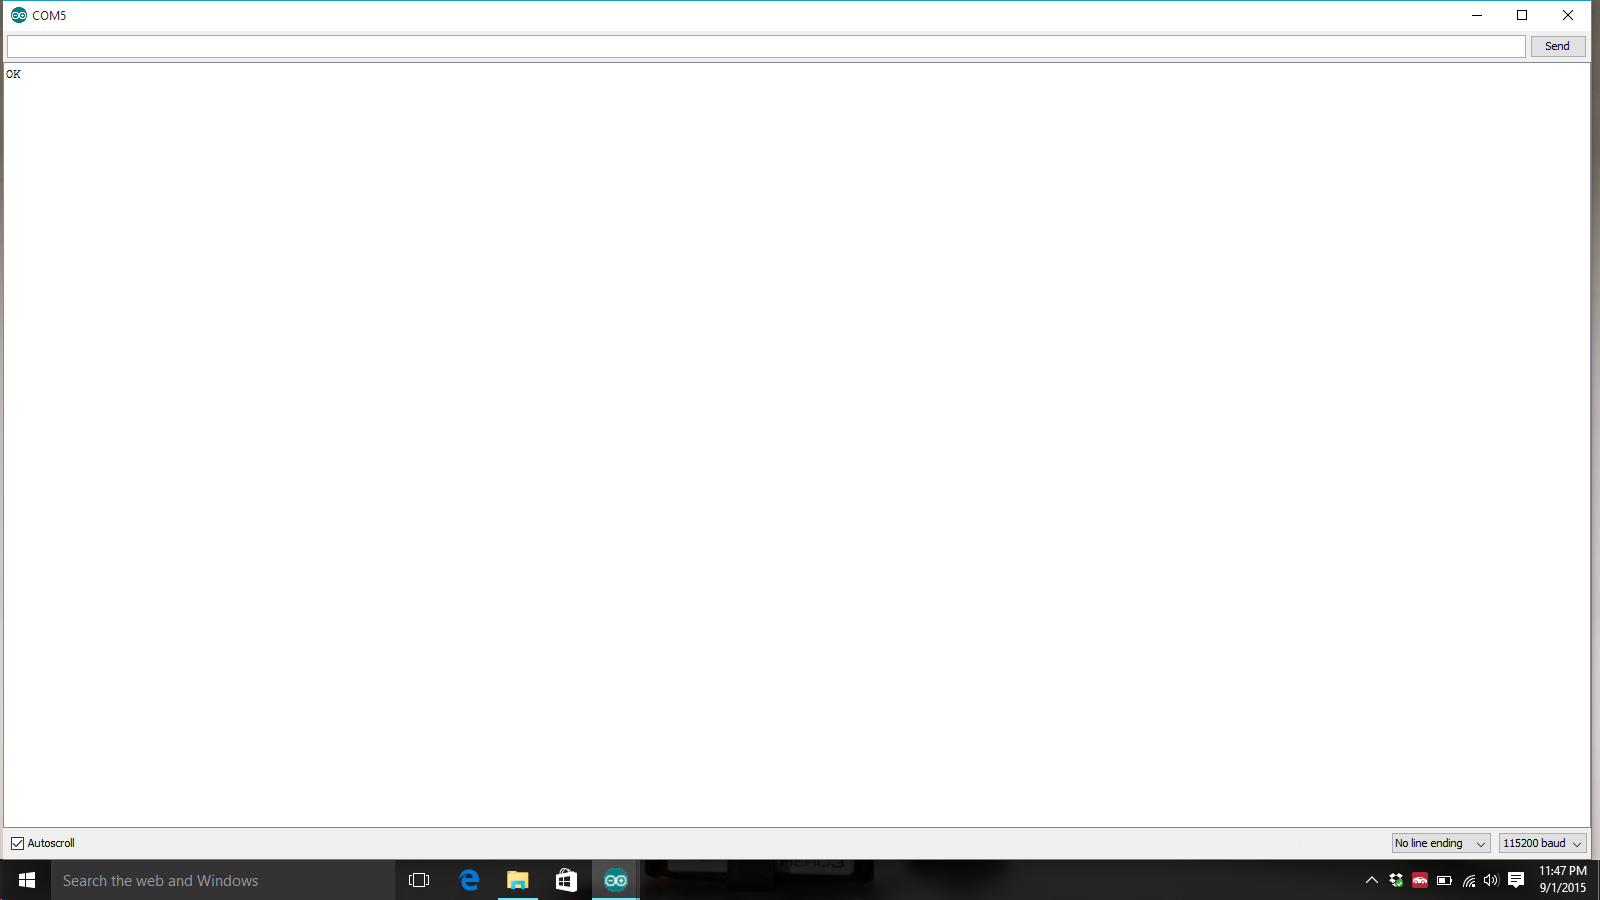Open the Start menu
This screenshot has height=900, width=1600.
[25, 880]
